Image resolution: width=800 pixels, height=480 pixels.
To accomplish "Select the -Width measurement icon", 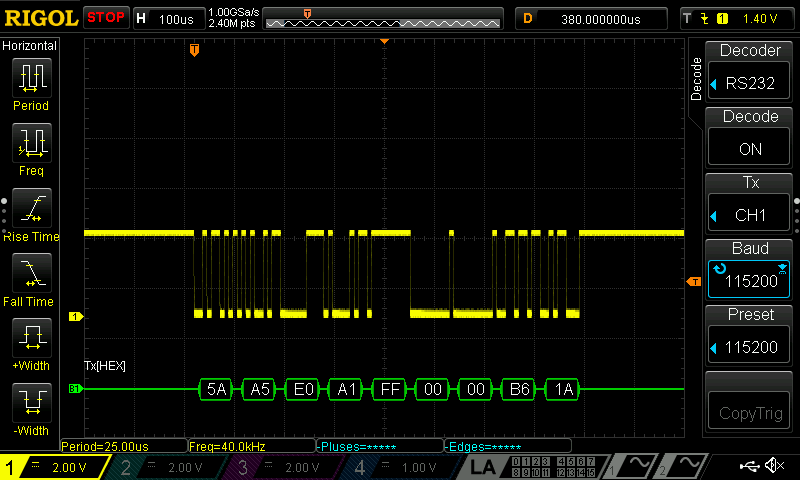I will pyautogui.click(x=30, y=403).
